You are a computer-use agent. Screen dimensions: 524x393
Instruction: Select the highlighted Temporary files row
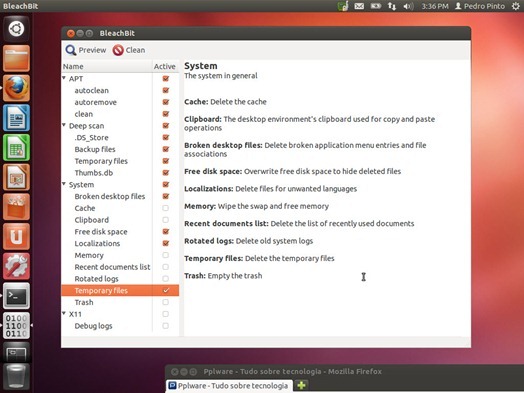coord(120,290)
